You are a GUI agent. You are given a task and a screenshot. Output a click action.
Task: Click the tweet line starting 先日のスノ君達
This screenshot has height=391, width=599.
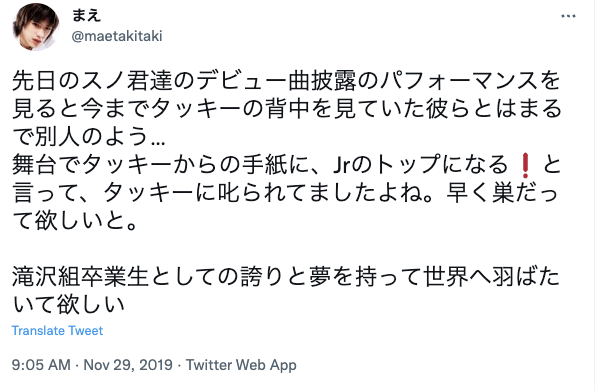click(287, 81)
